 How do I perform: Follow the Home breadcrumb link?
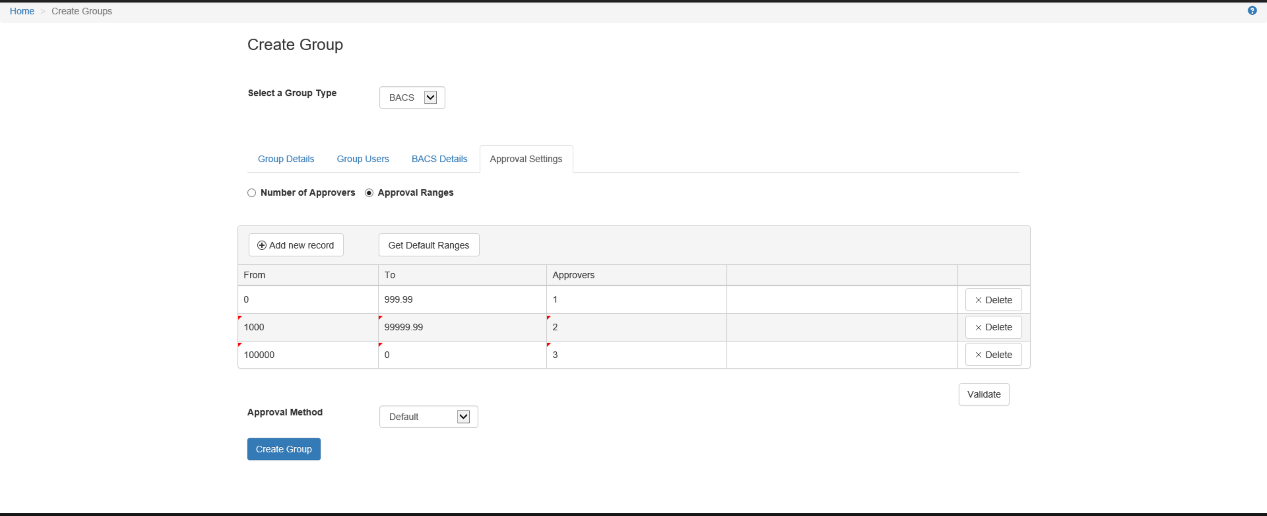(x=22, y=11)
